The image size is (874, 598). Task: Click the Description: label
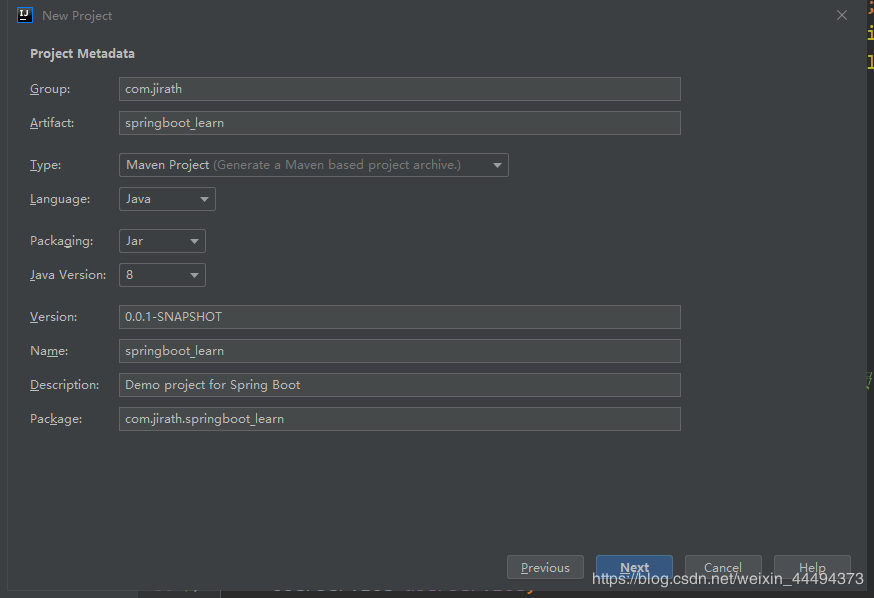[x=65, y=385]
